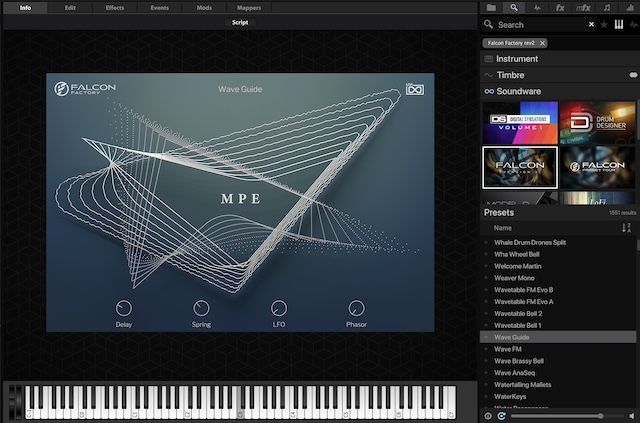Screen dimensions: 640x423
Task: Select the Wave FM preset
Action: coord(507,349)
